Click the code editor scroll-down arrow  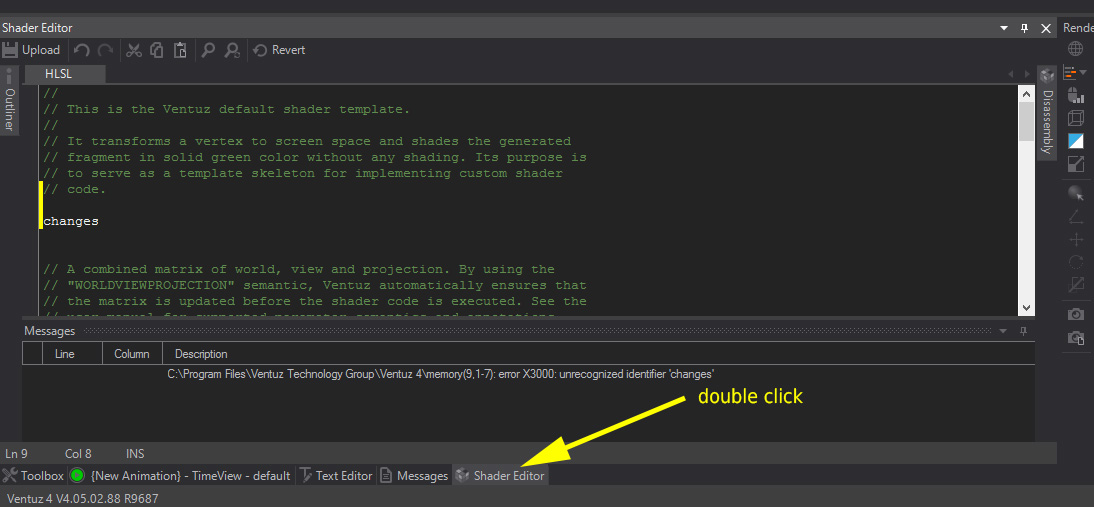click(x=1026, y=309)
